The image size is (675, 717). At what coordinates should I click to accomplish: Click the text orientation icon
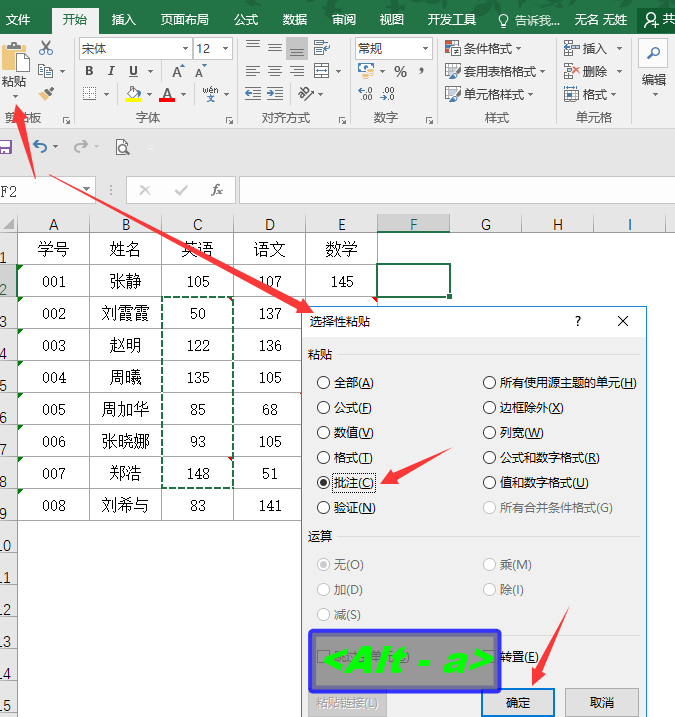click(305, 94)
